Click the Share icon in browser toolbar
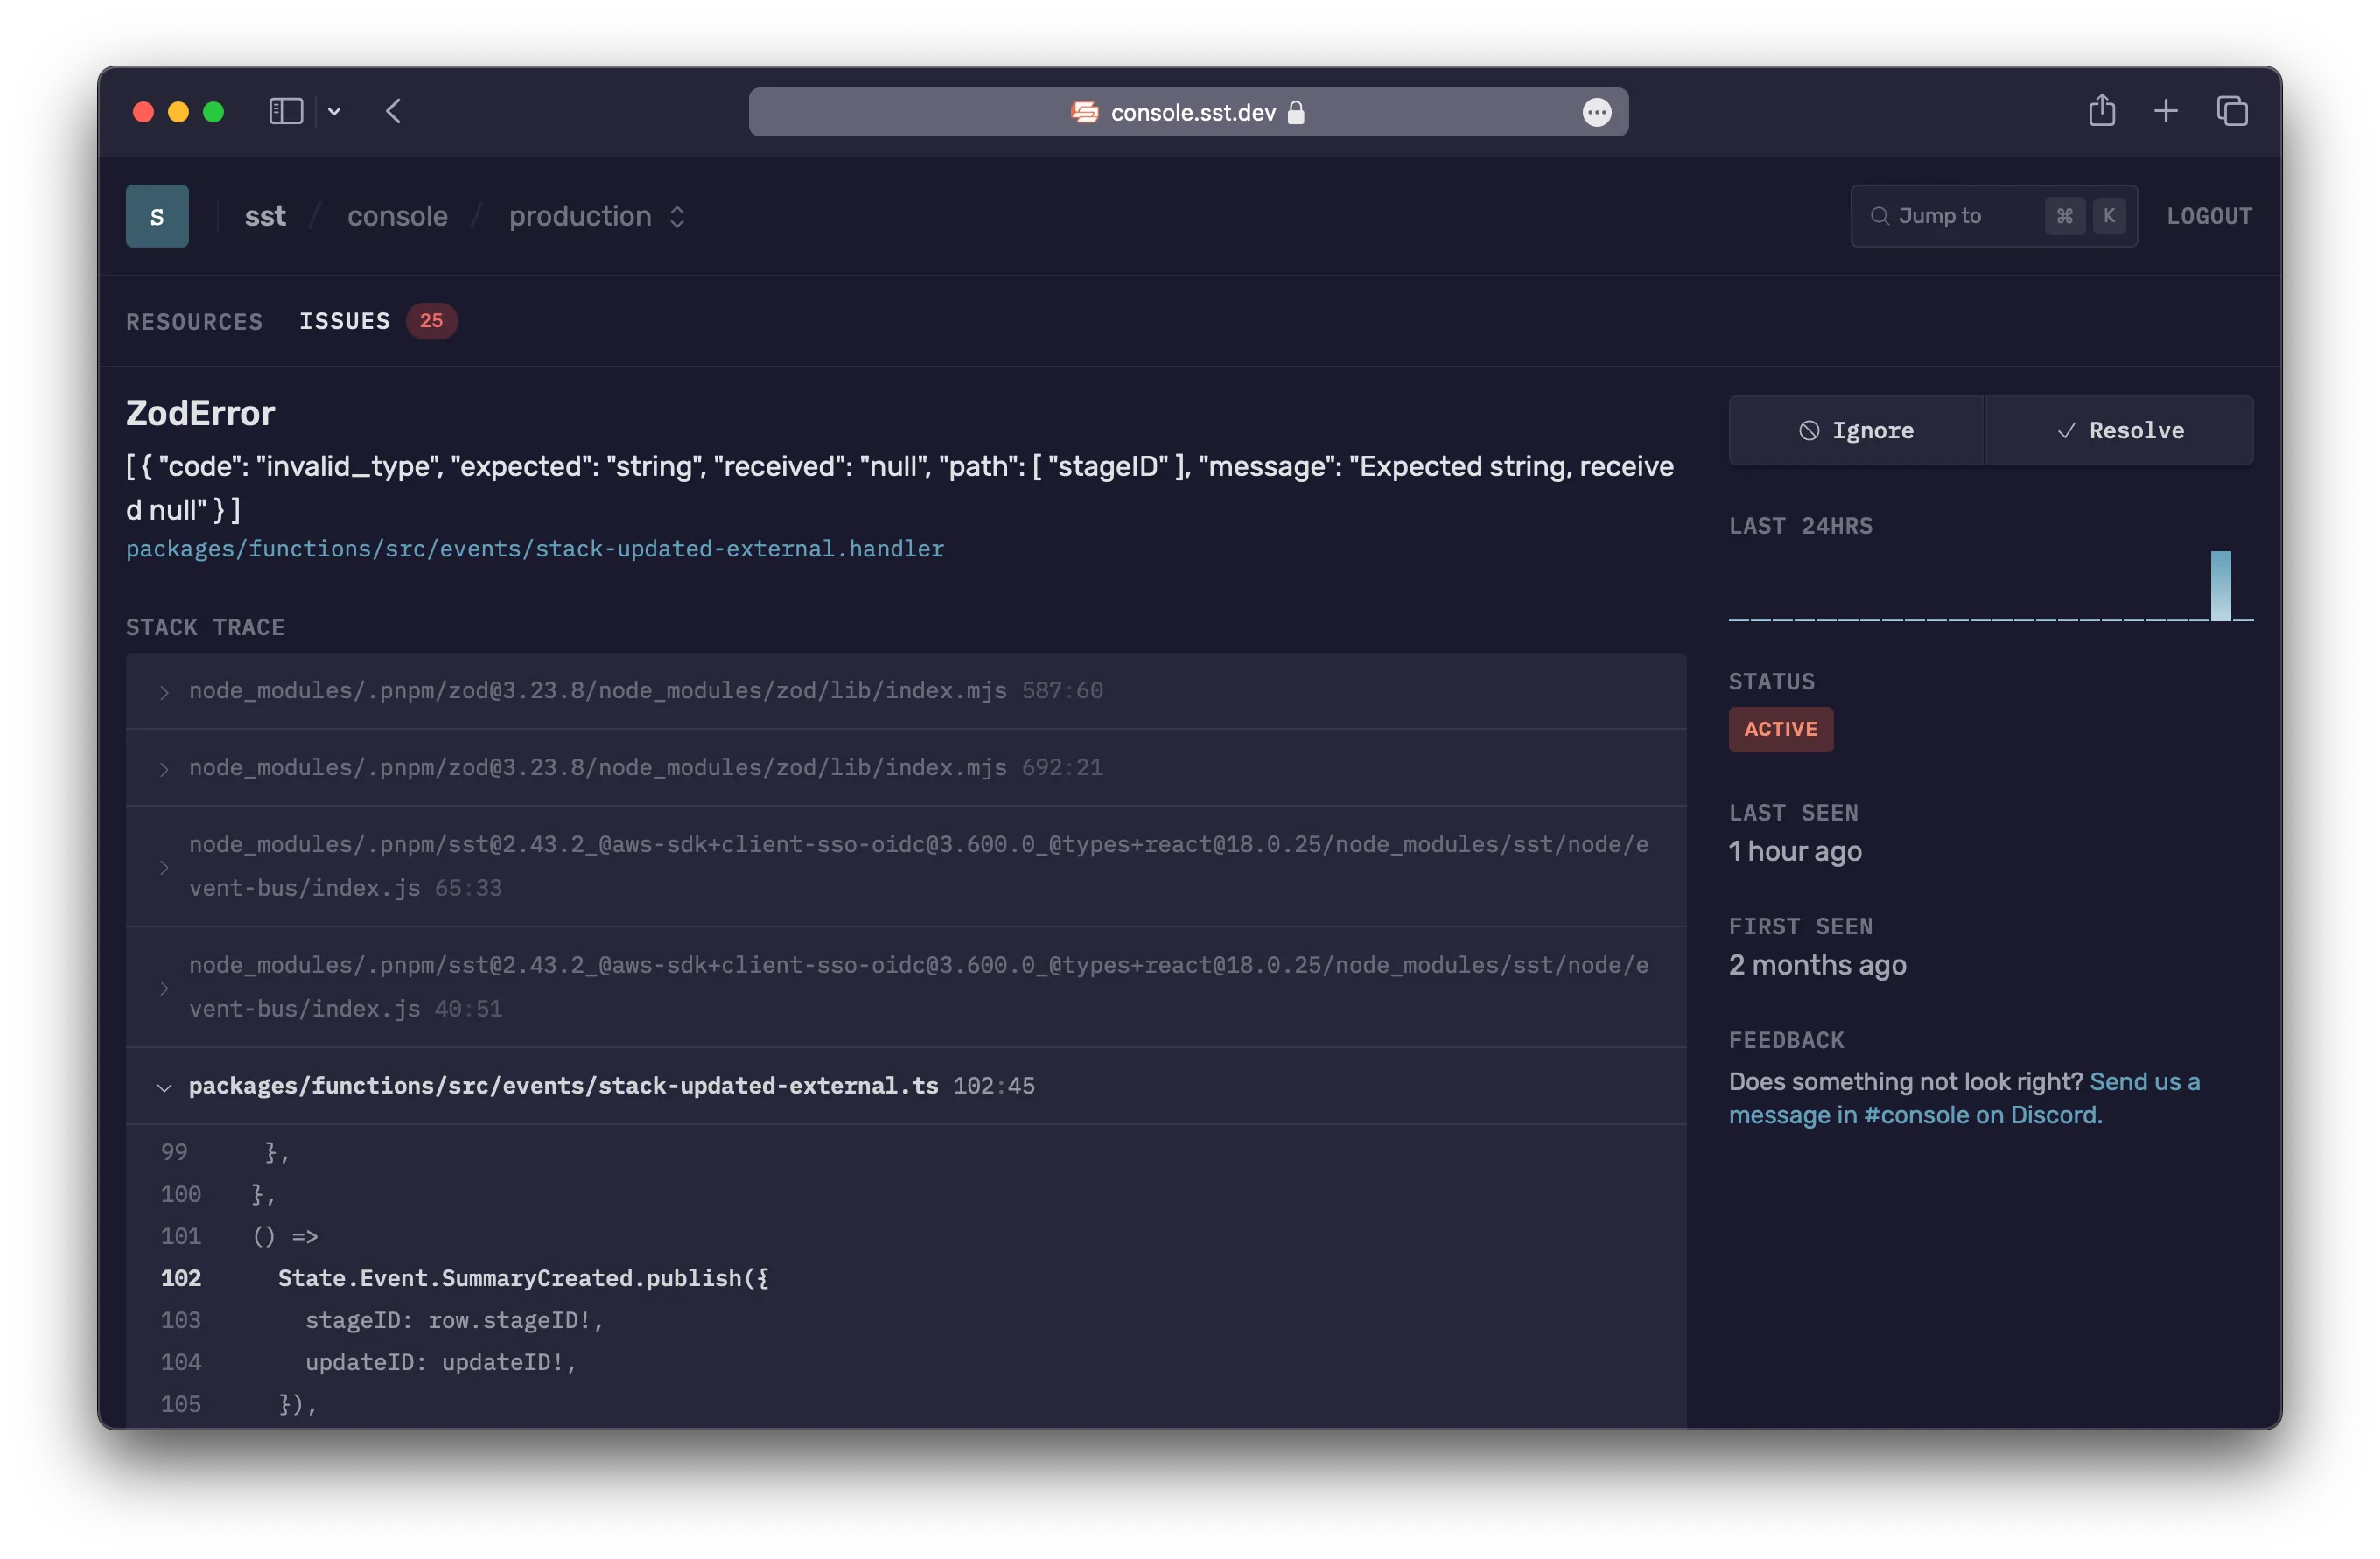This screenshot has height=1559, width=2380. coord(2101,111)
